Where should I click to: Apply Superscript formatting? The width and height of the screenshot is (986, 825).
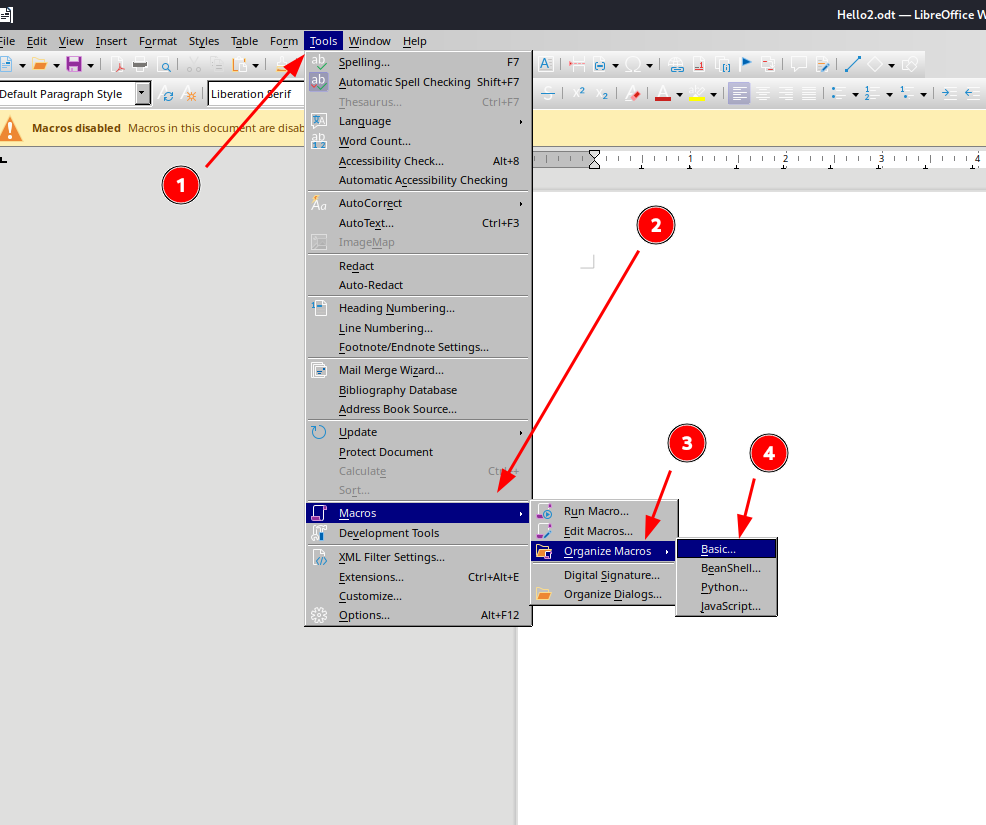click(x=579, y=93)
